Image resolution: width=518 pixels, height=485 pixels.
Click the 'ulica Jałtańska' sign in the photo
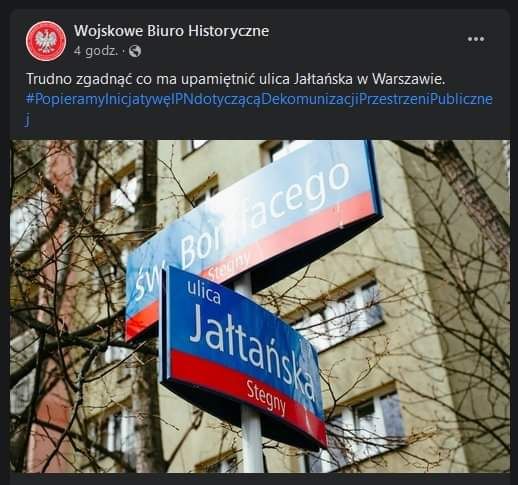click(x=243, y=357)
